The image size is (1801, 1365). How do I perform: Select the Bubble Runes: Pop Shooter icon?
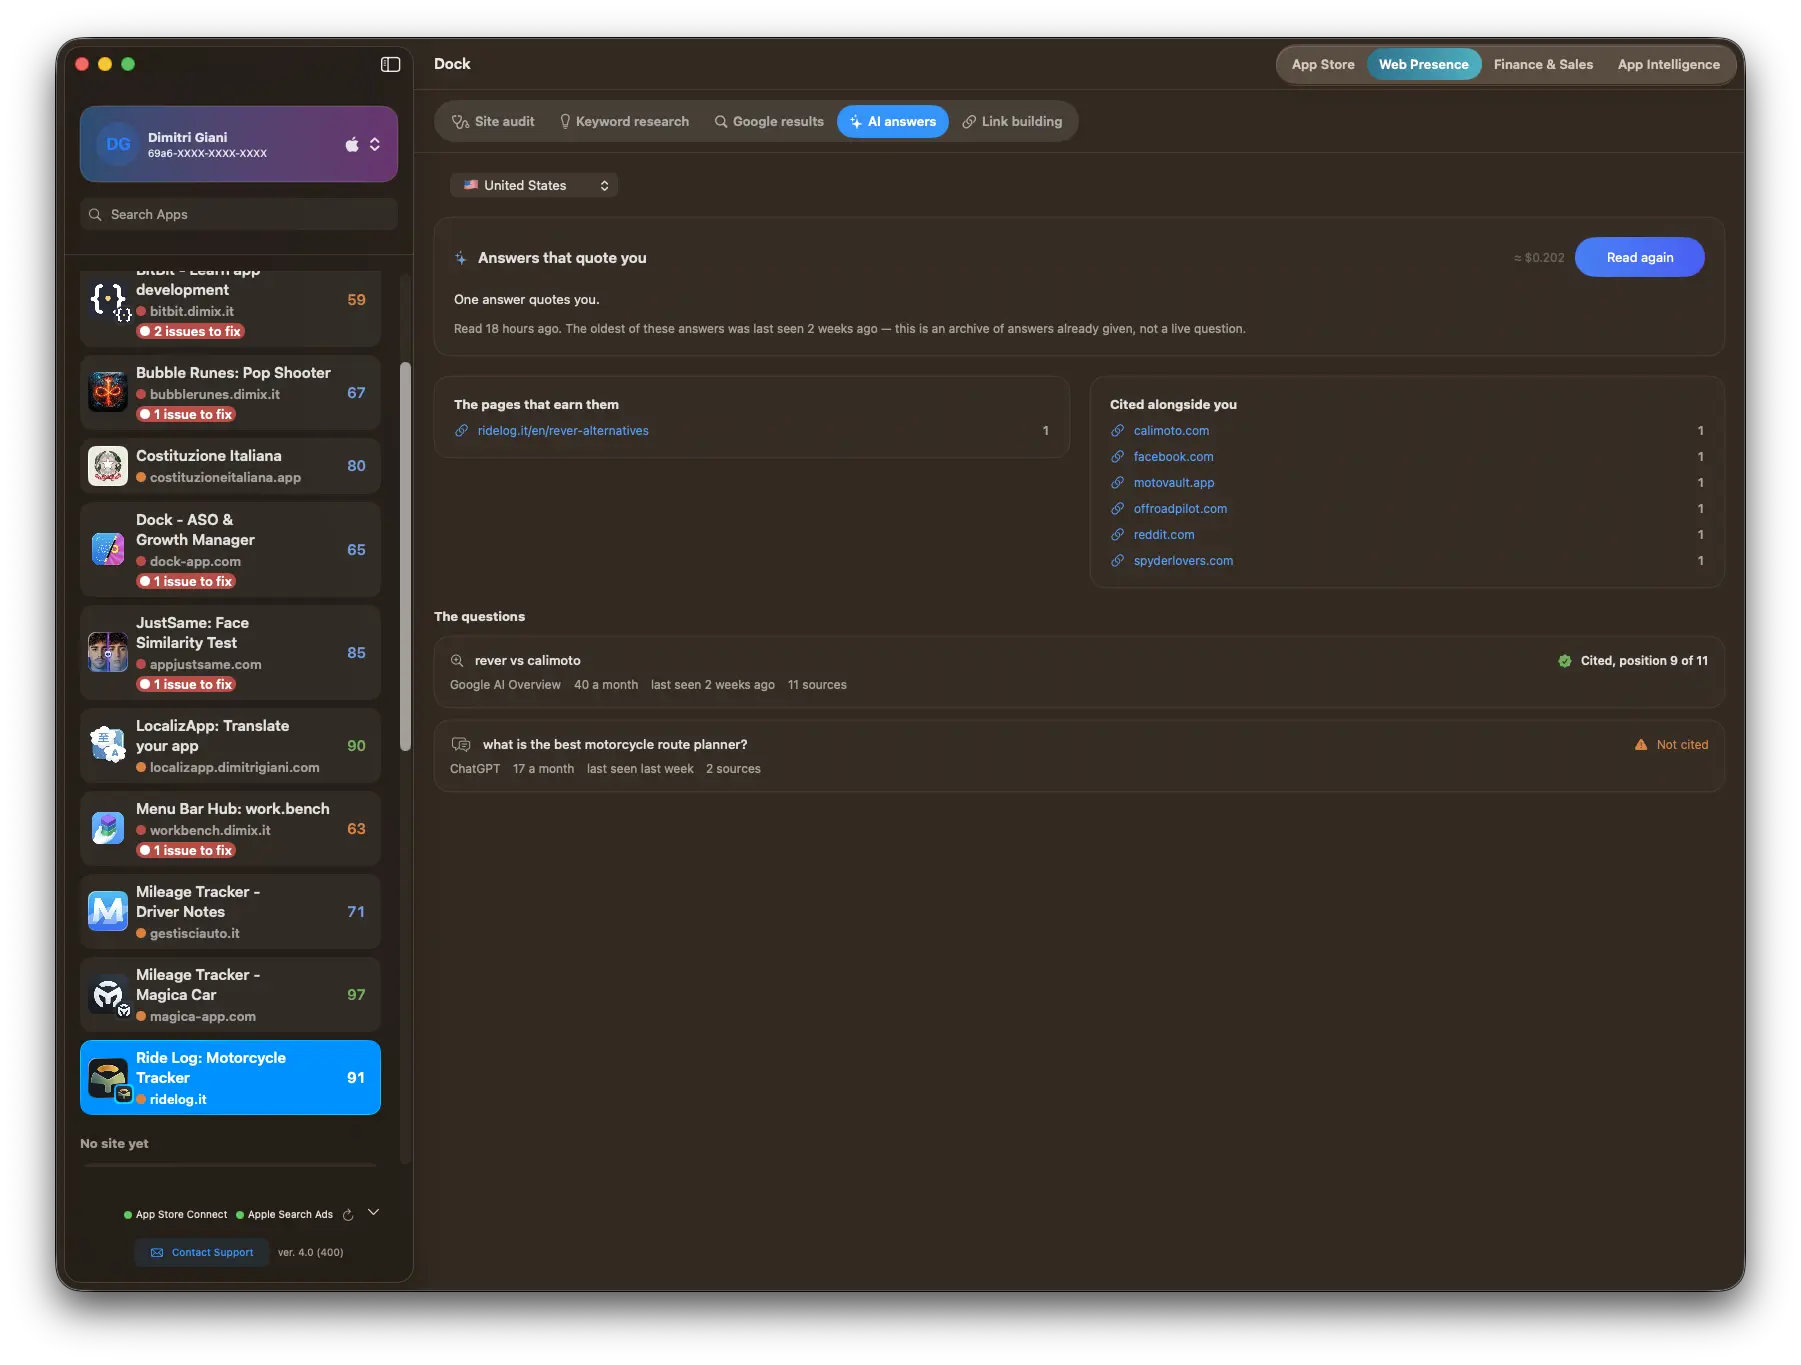tap(108, 392)
